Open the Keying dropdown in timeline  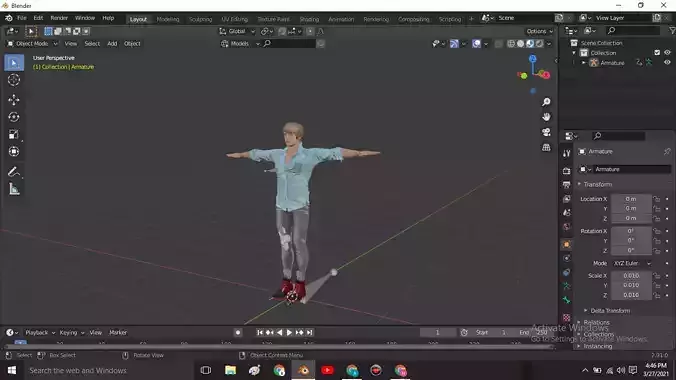71,333
